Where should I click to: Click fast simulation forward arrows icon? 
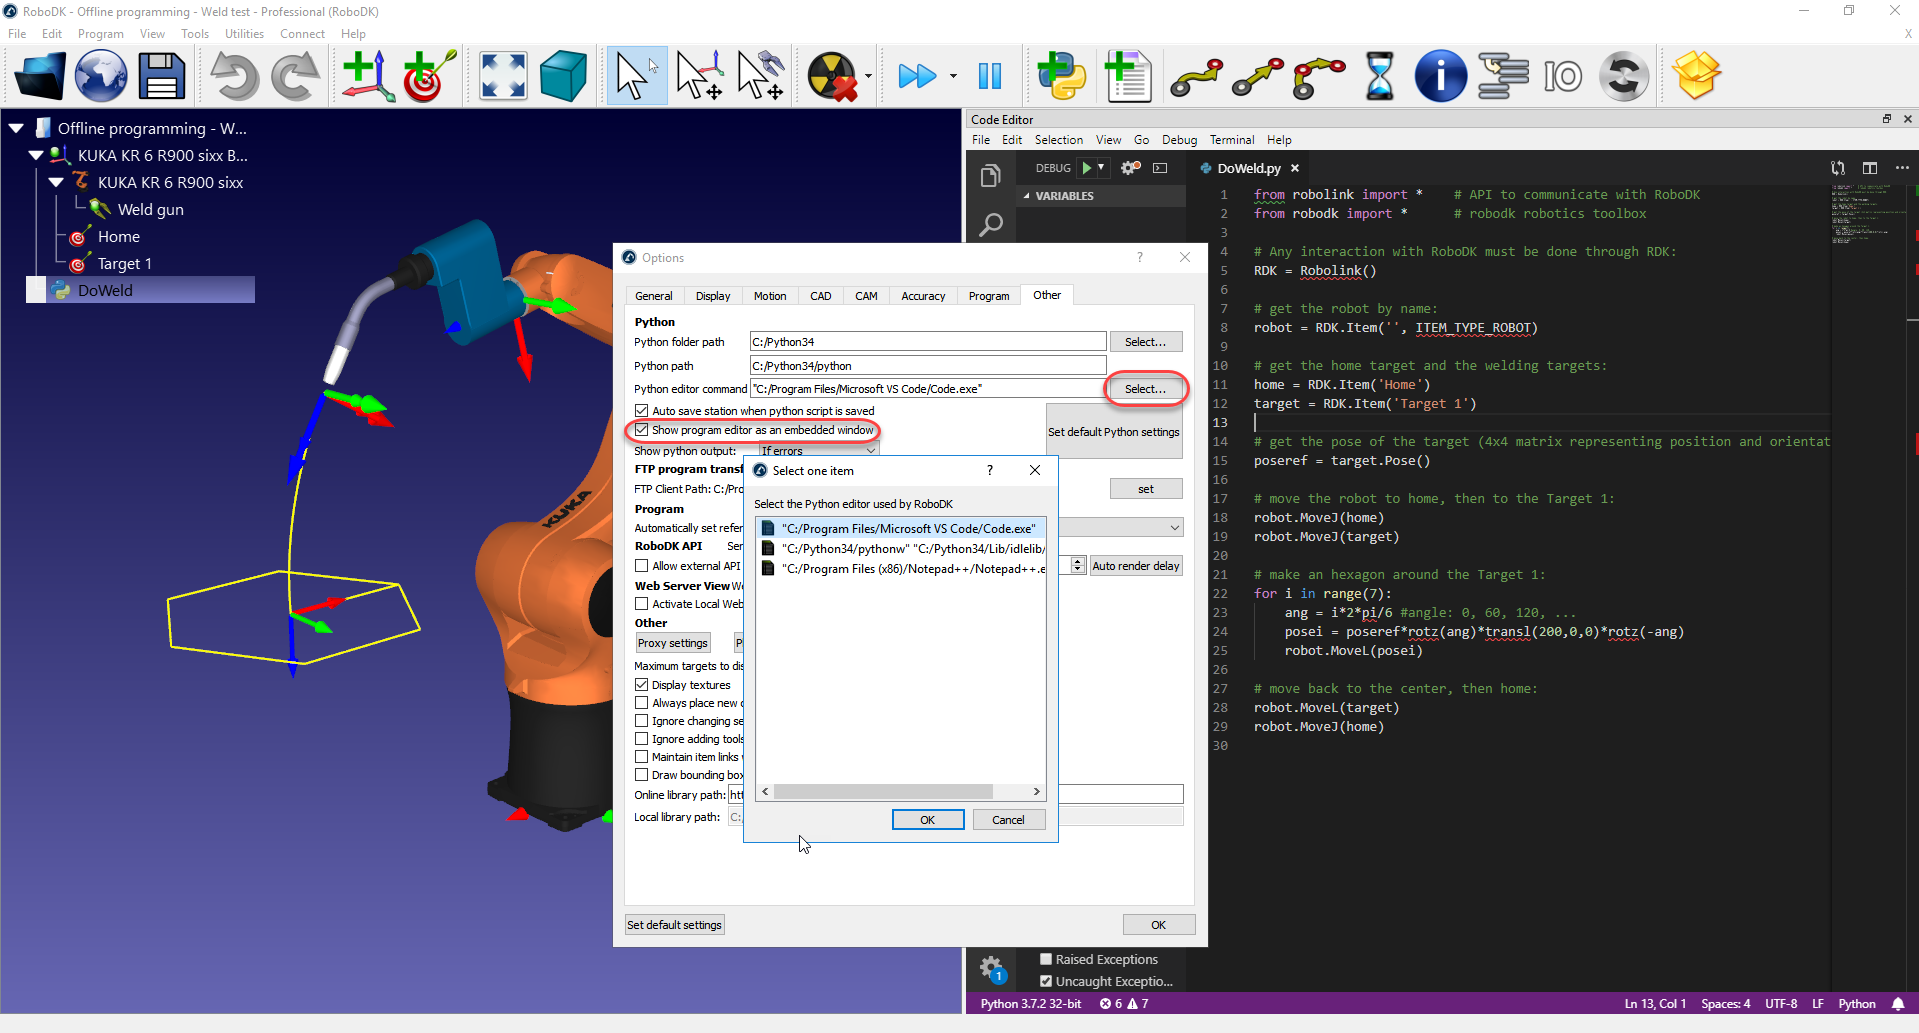[917, 76]
